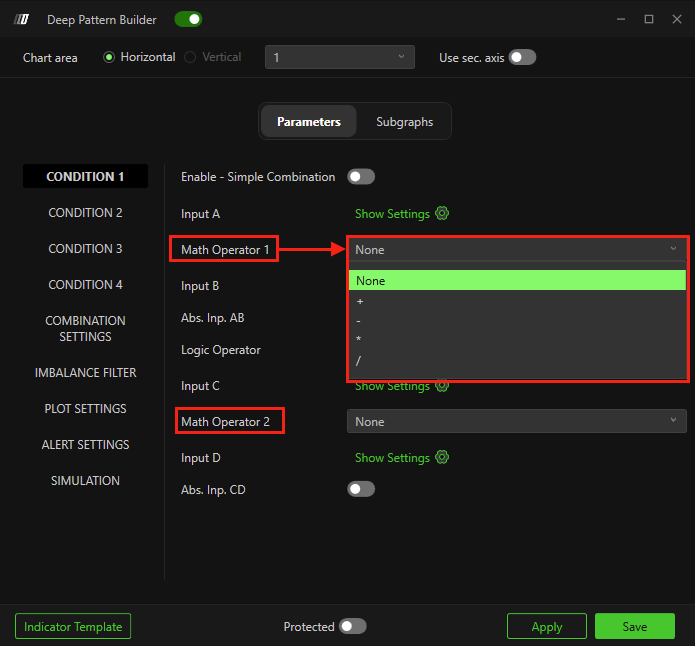
Task: Toggle the Deep Pattern Builder enable switch
Action: [x=188, y=19]
